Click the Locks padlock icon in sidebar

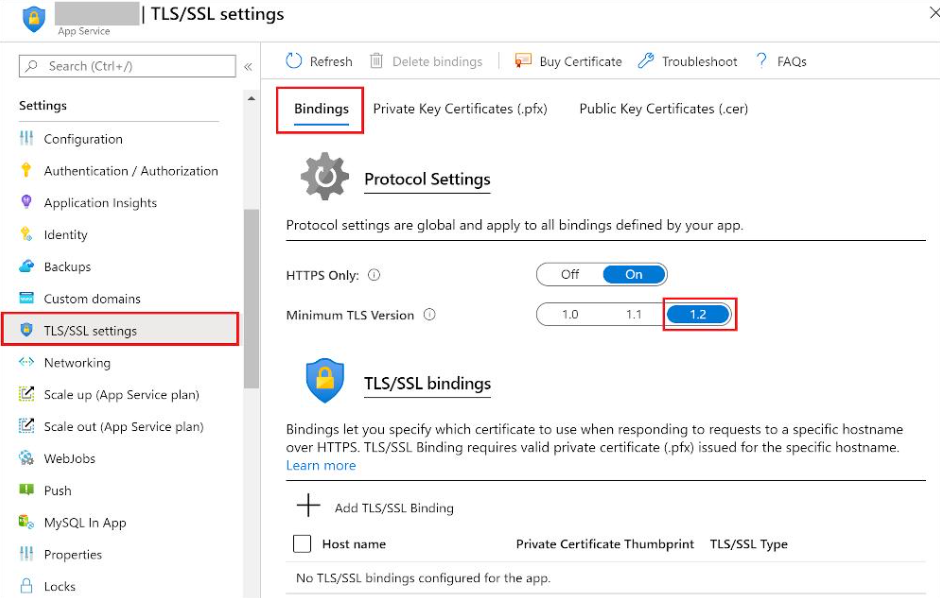(x=26, y=585)
